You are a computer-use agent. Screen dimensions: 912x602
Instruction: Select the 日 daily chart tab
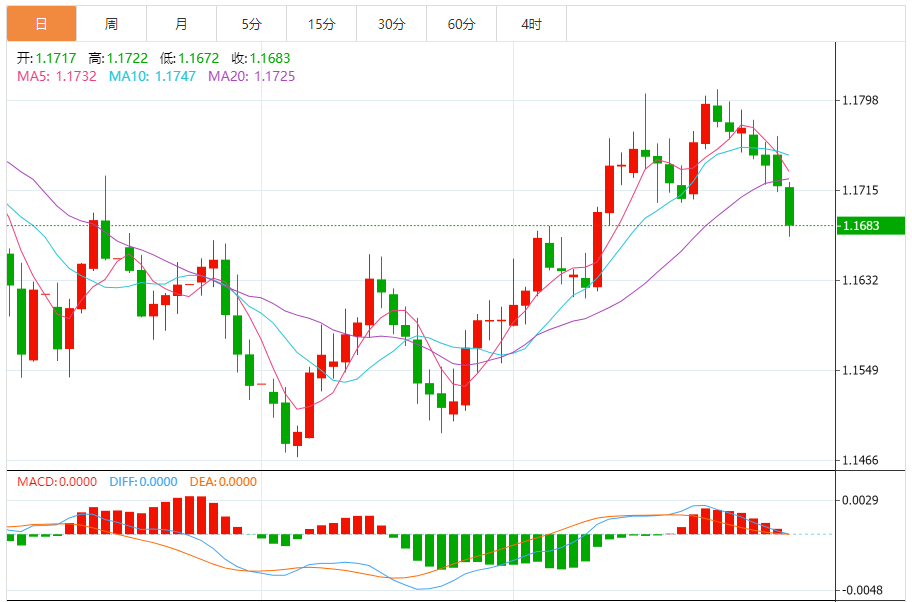point(41,24)
